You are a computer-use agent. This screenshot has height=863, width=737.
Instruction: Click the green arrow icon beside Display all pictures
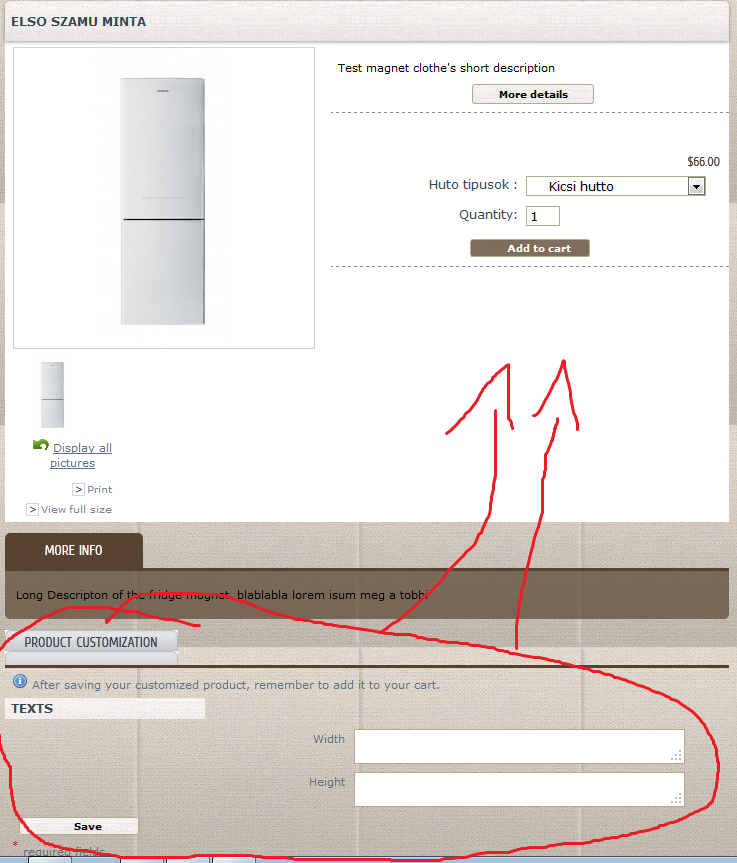[41, 445]
